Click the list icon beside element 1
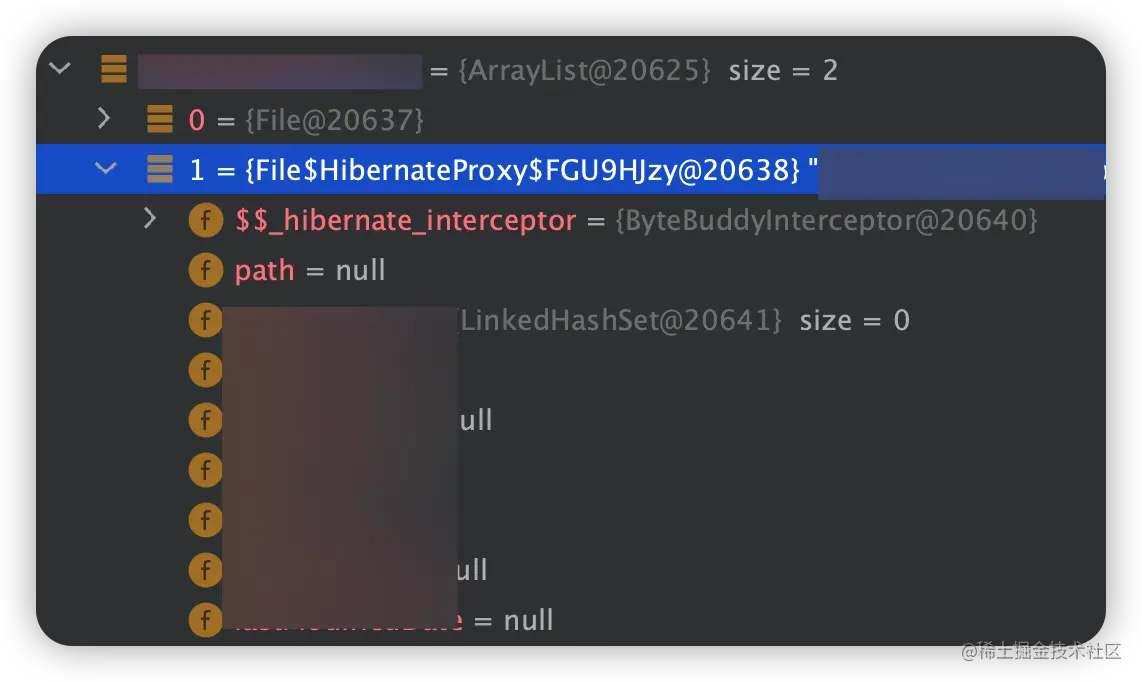 (160, 169)
